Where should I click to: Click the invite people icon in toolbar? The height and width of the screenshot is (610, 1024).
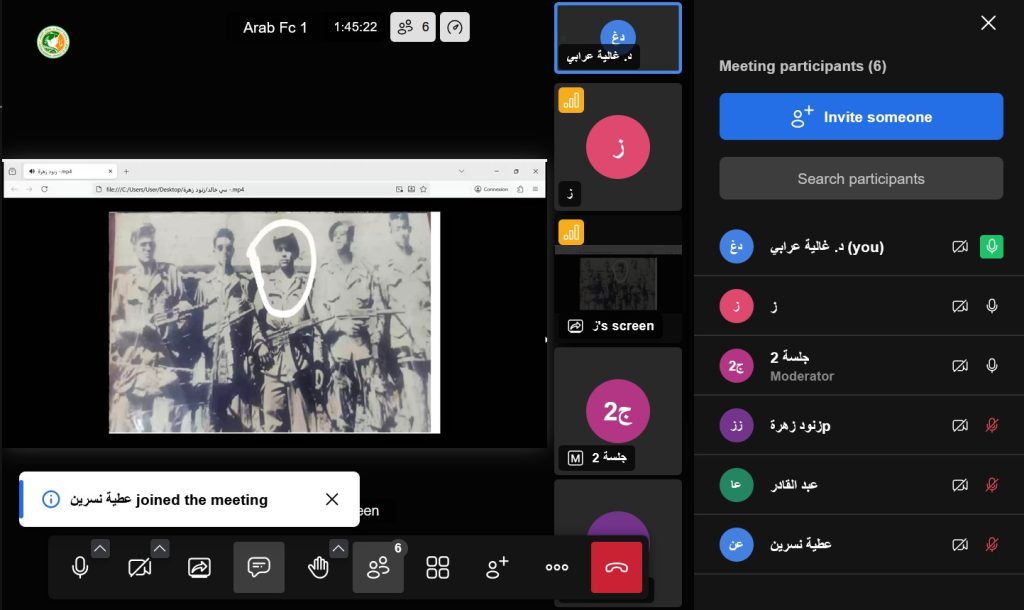coord(497,567)
